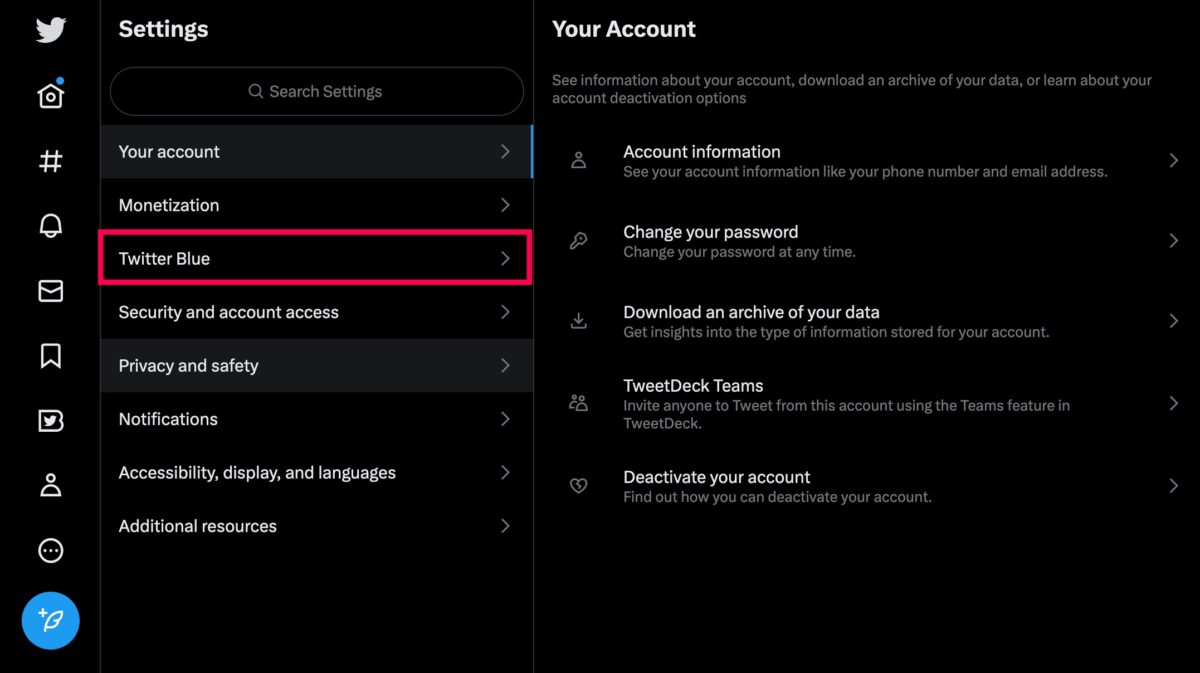Open Change your password option
This screenshot has height=673, width=1200.
coord(867,241)
